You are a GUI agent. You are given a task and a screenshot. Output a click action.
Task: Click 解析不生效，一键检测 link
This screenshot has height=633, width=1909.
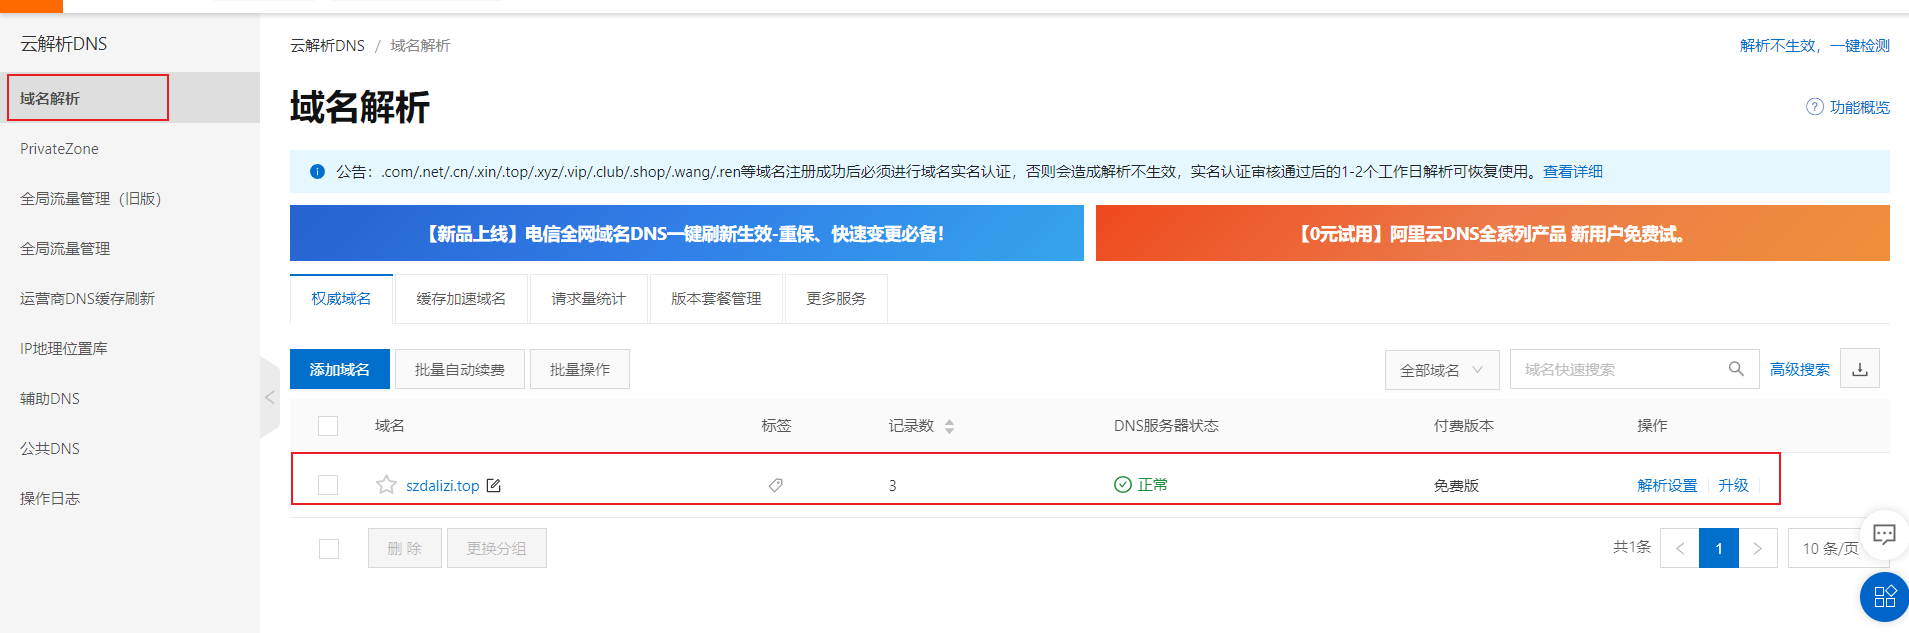[x=1815, y=45]
